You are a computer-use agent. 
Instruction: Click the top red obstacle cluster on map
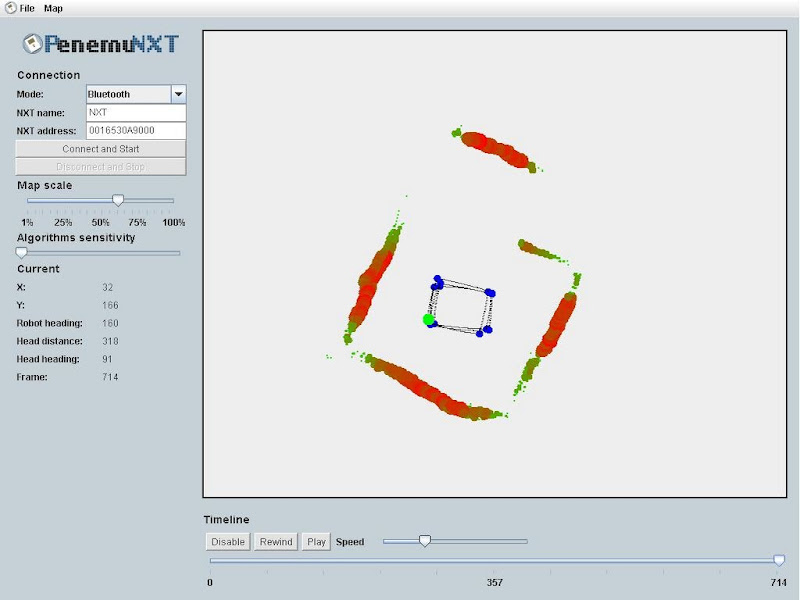(493, 149)
